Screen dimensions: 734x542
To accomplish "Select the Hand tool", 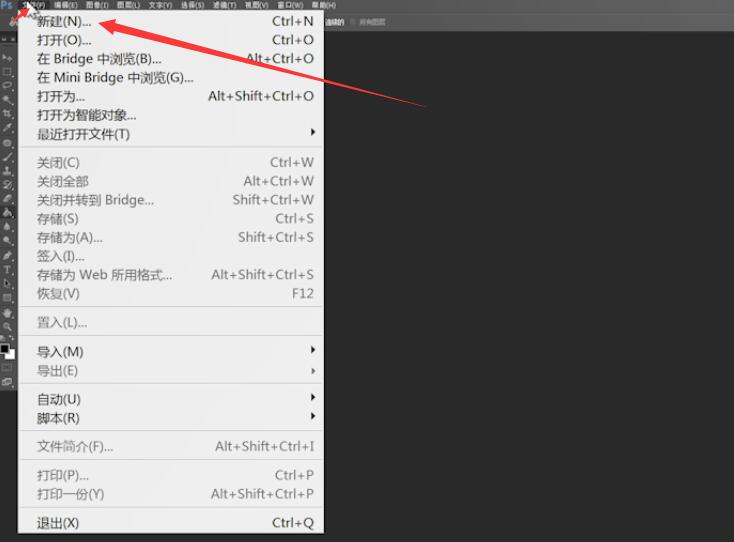I will (x=7, y=312).
